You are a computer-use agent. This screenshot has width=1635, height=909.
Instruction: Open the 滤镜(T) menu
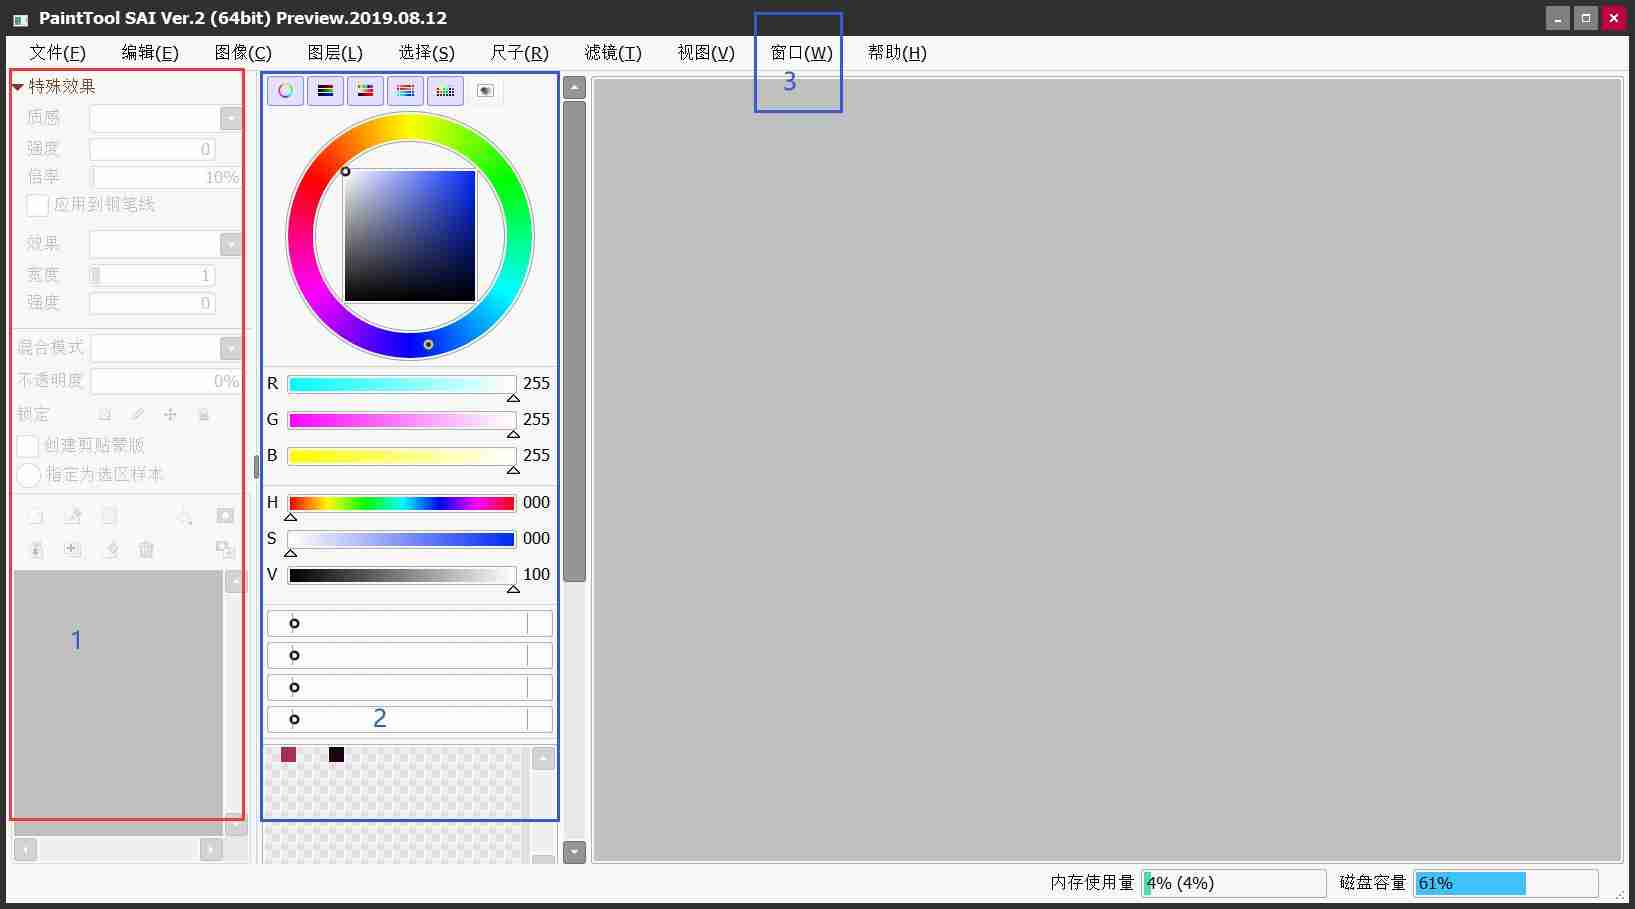(x=613, y=53)
